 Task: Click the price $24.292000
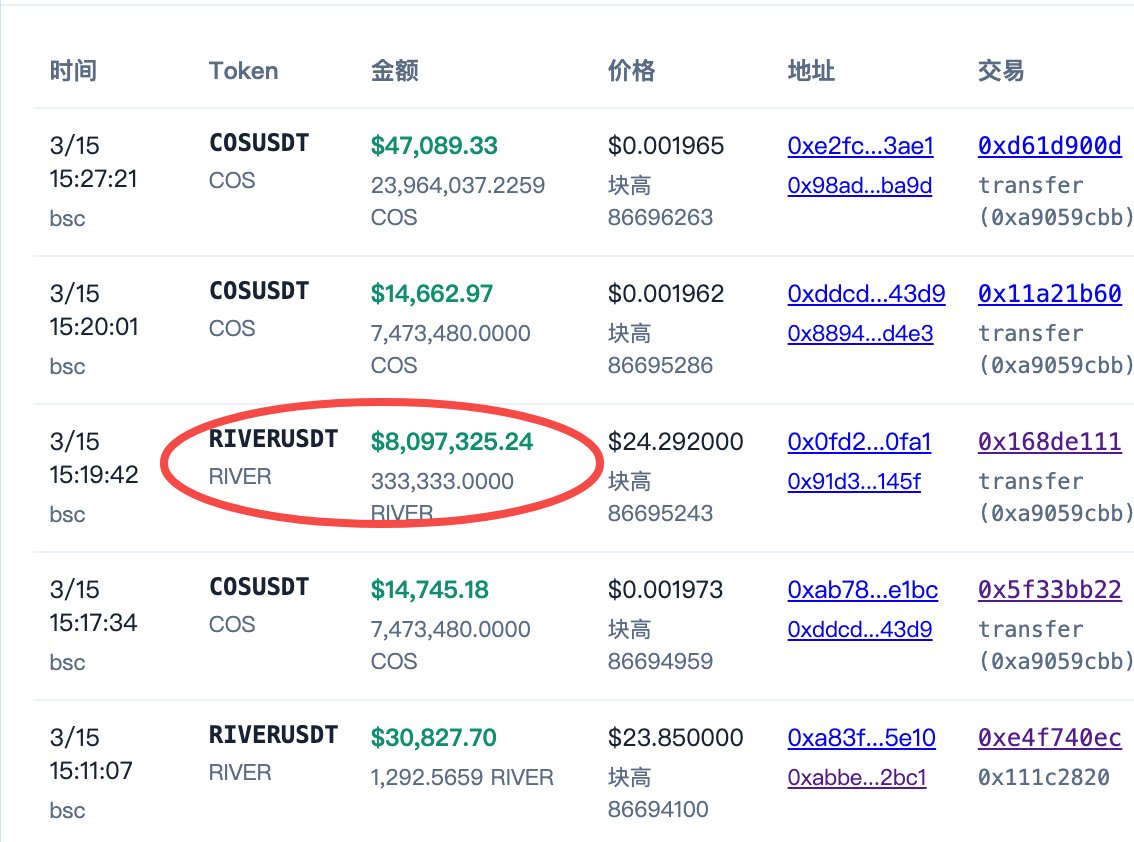[675, 442]
